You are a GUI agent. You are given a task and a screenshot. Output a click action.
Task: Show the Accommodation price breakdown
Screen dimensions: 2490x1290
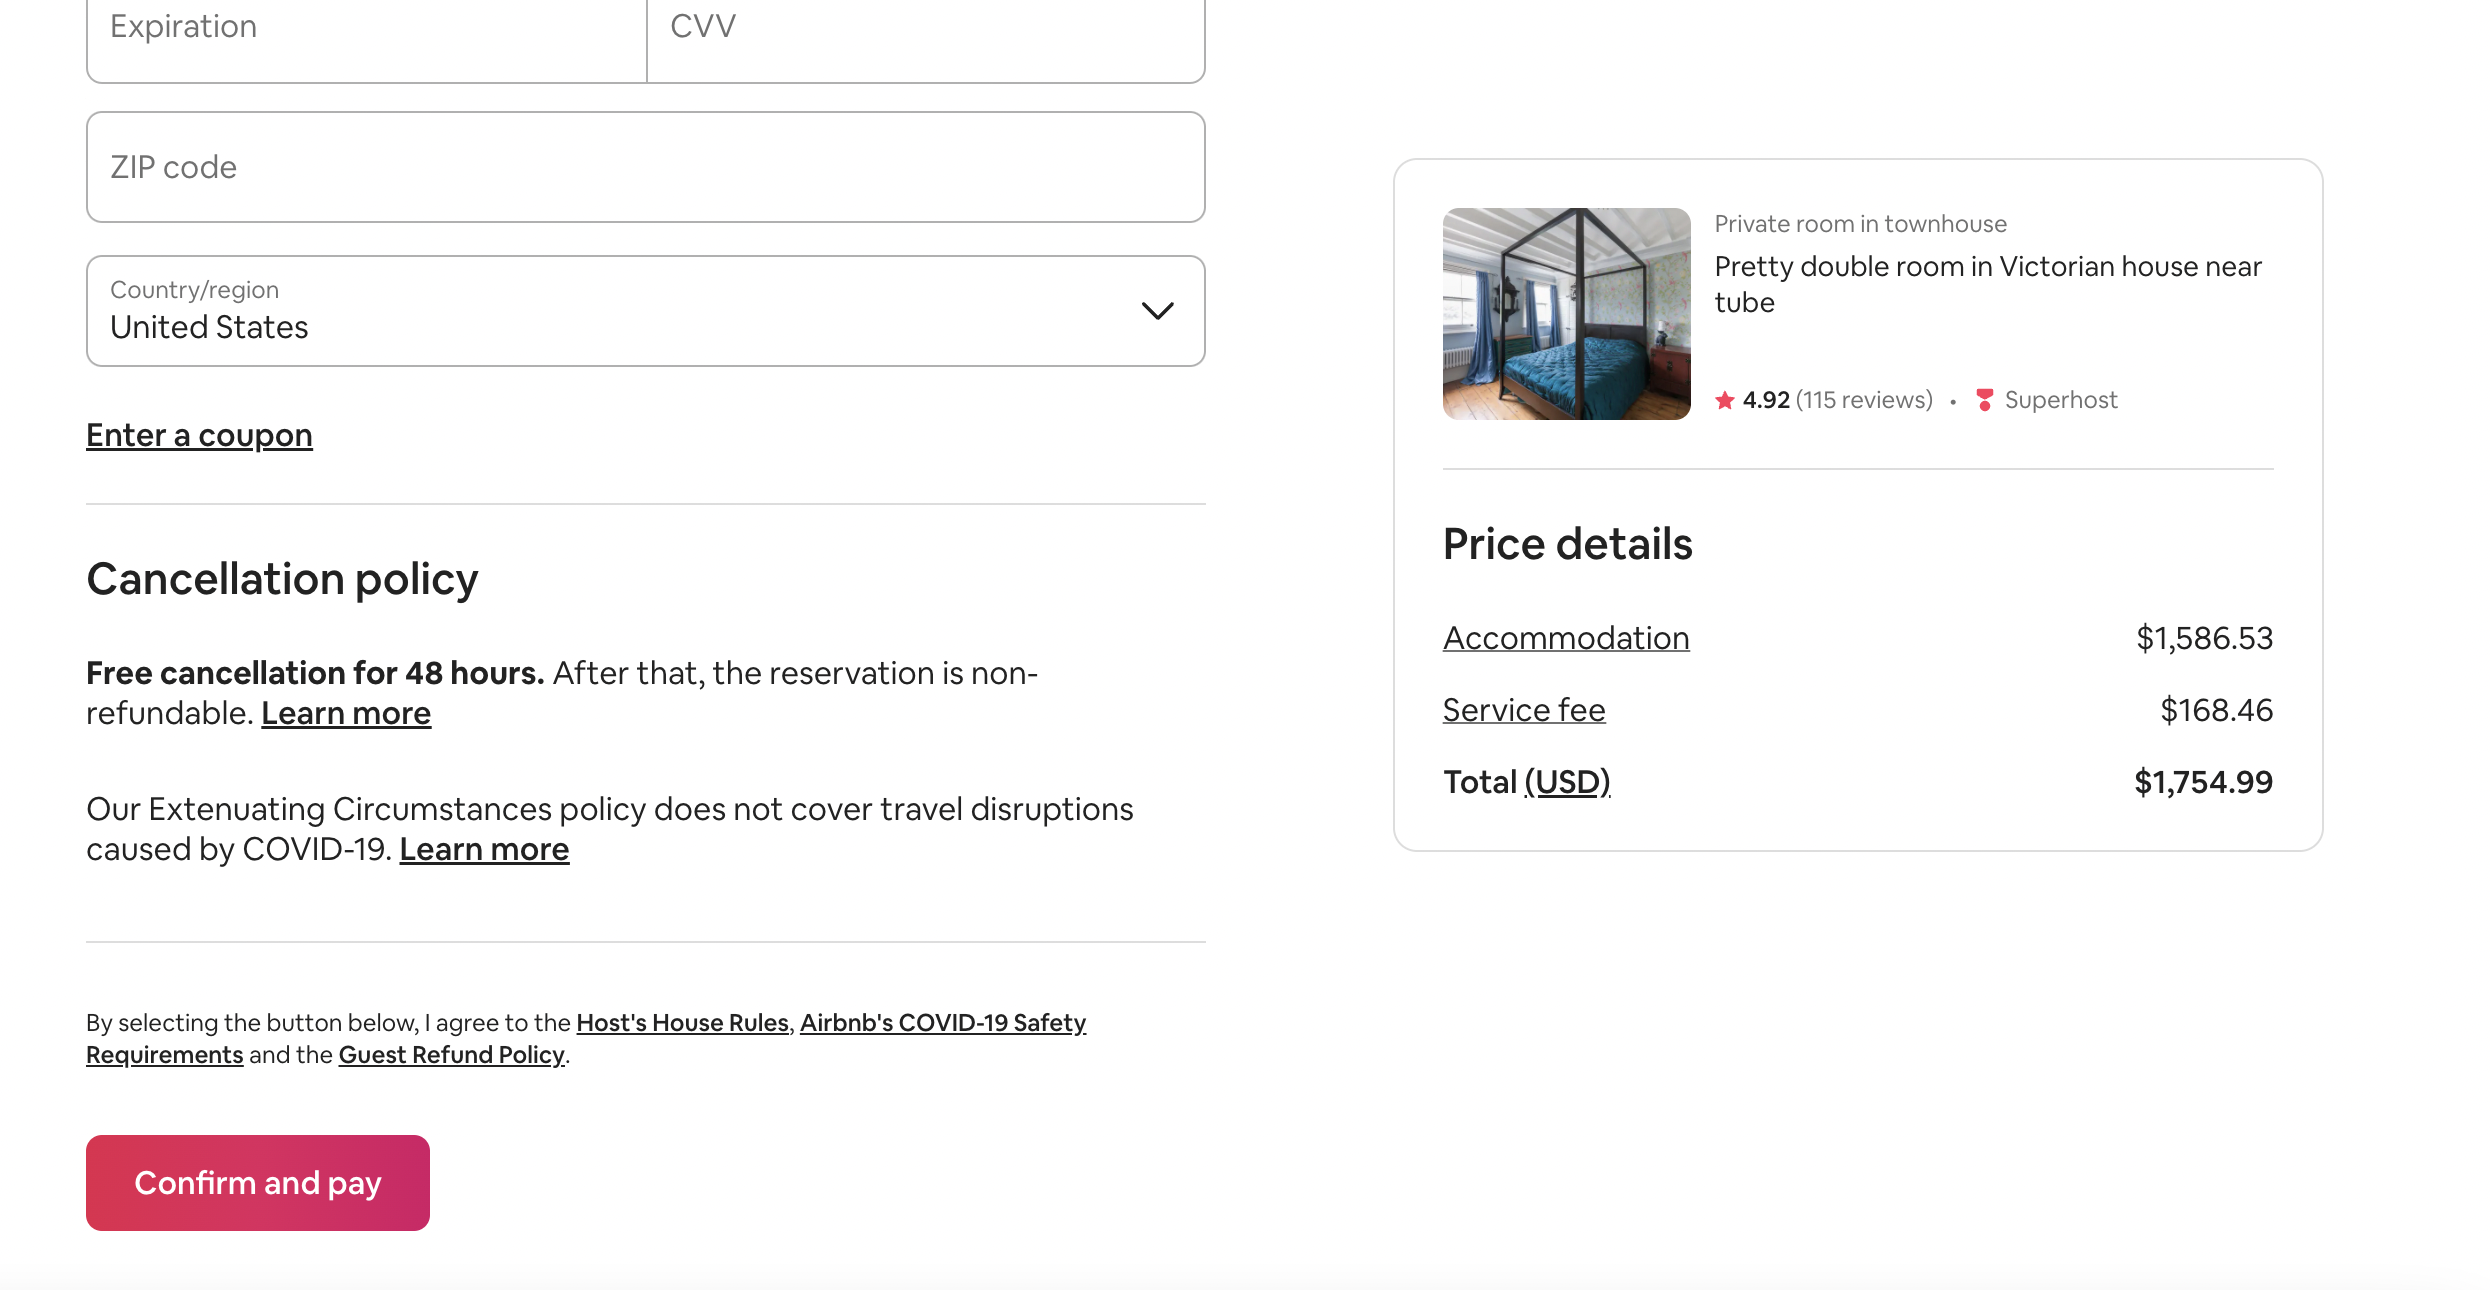(x=1566, y=638)
